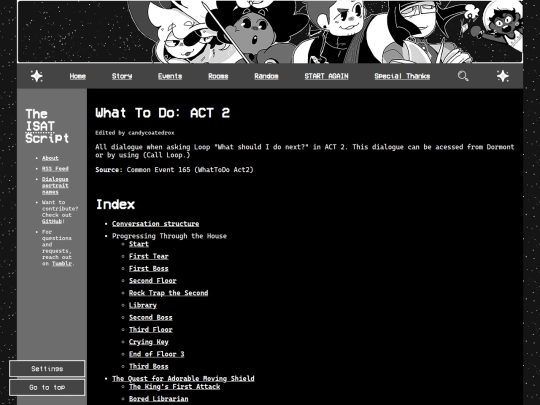This screenshot has width=540, height=405.
Task: Open the RSS Feed link
Action: (x=55, y=168)
